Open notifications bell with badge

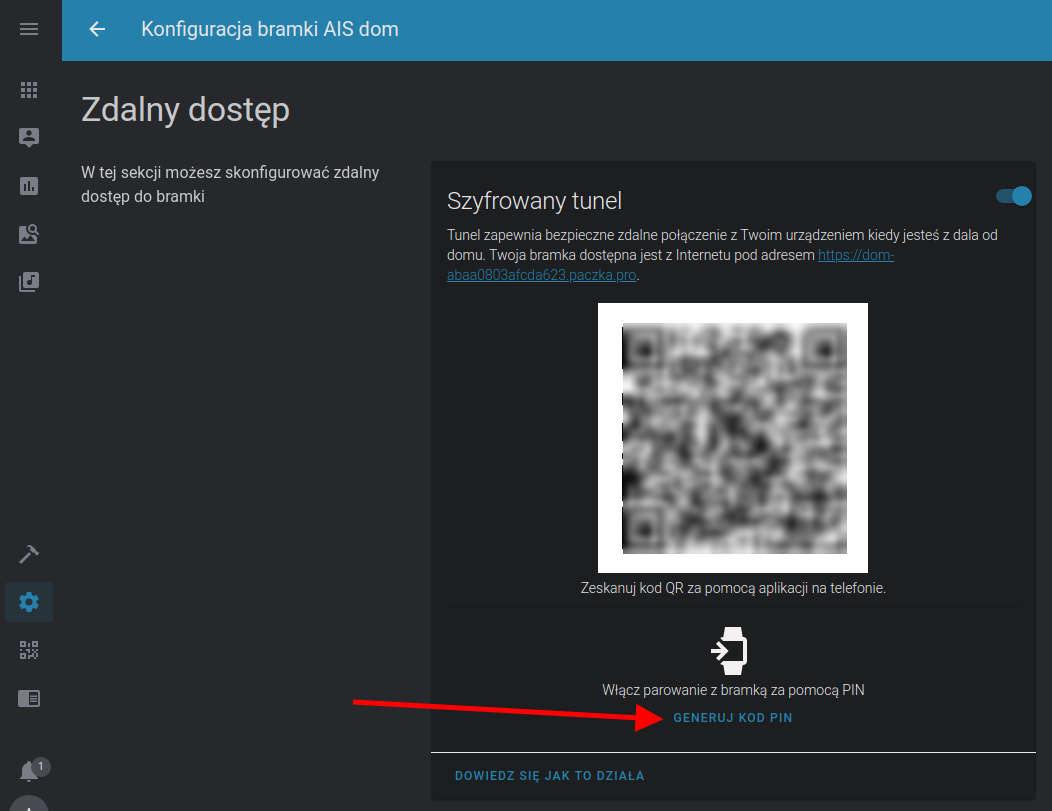point(29,771)
